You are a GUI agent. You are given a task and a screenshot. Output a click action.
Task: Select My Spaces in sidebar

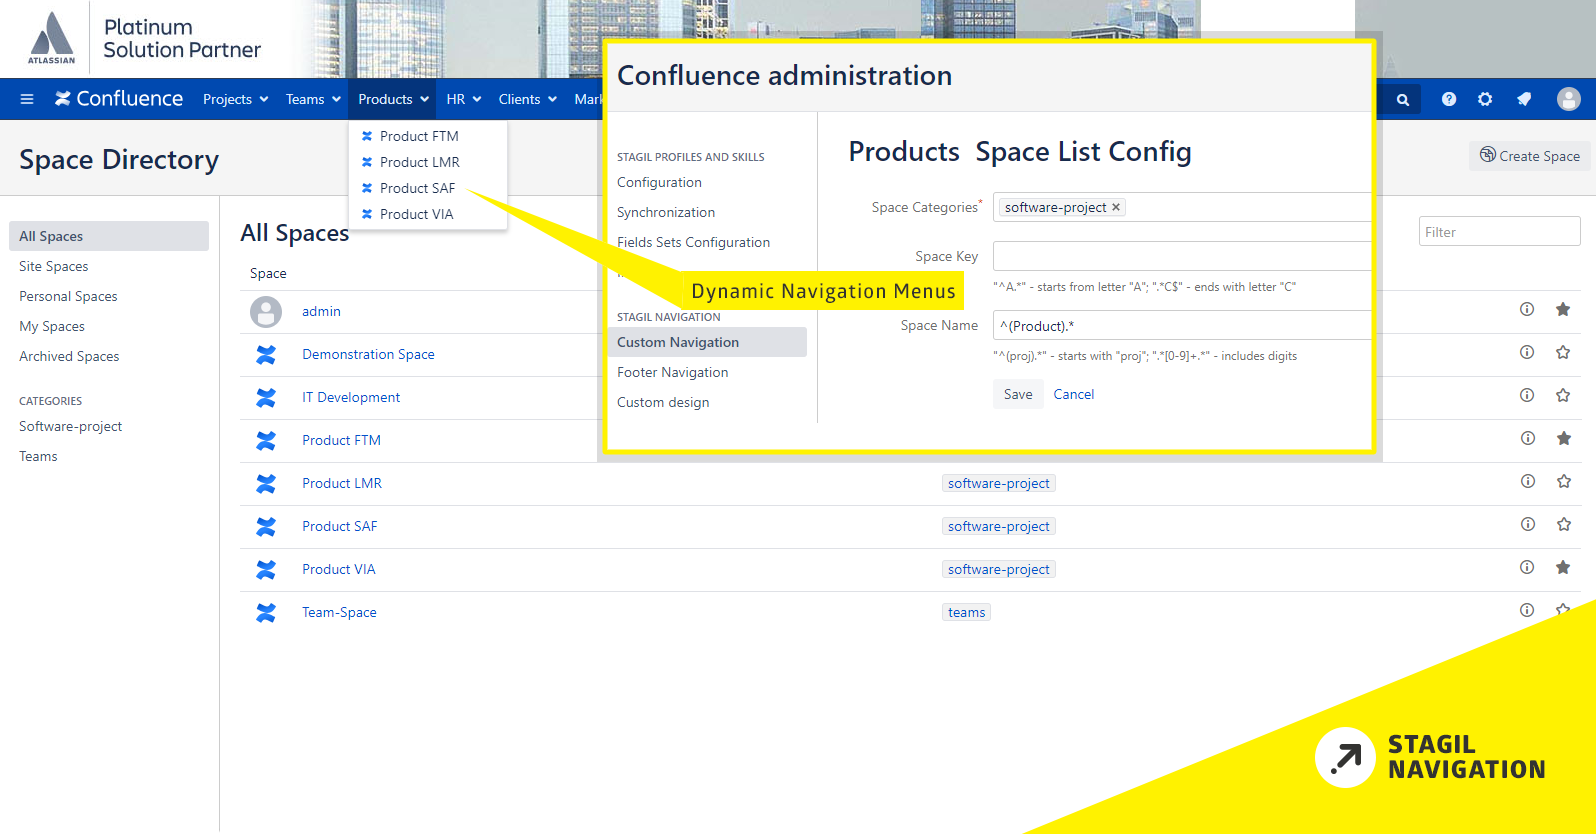52,326
